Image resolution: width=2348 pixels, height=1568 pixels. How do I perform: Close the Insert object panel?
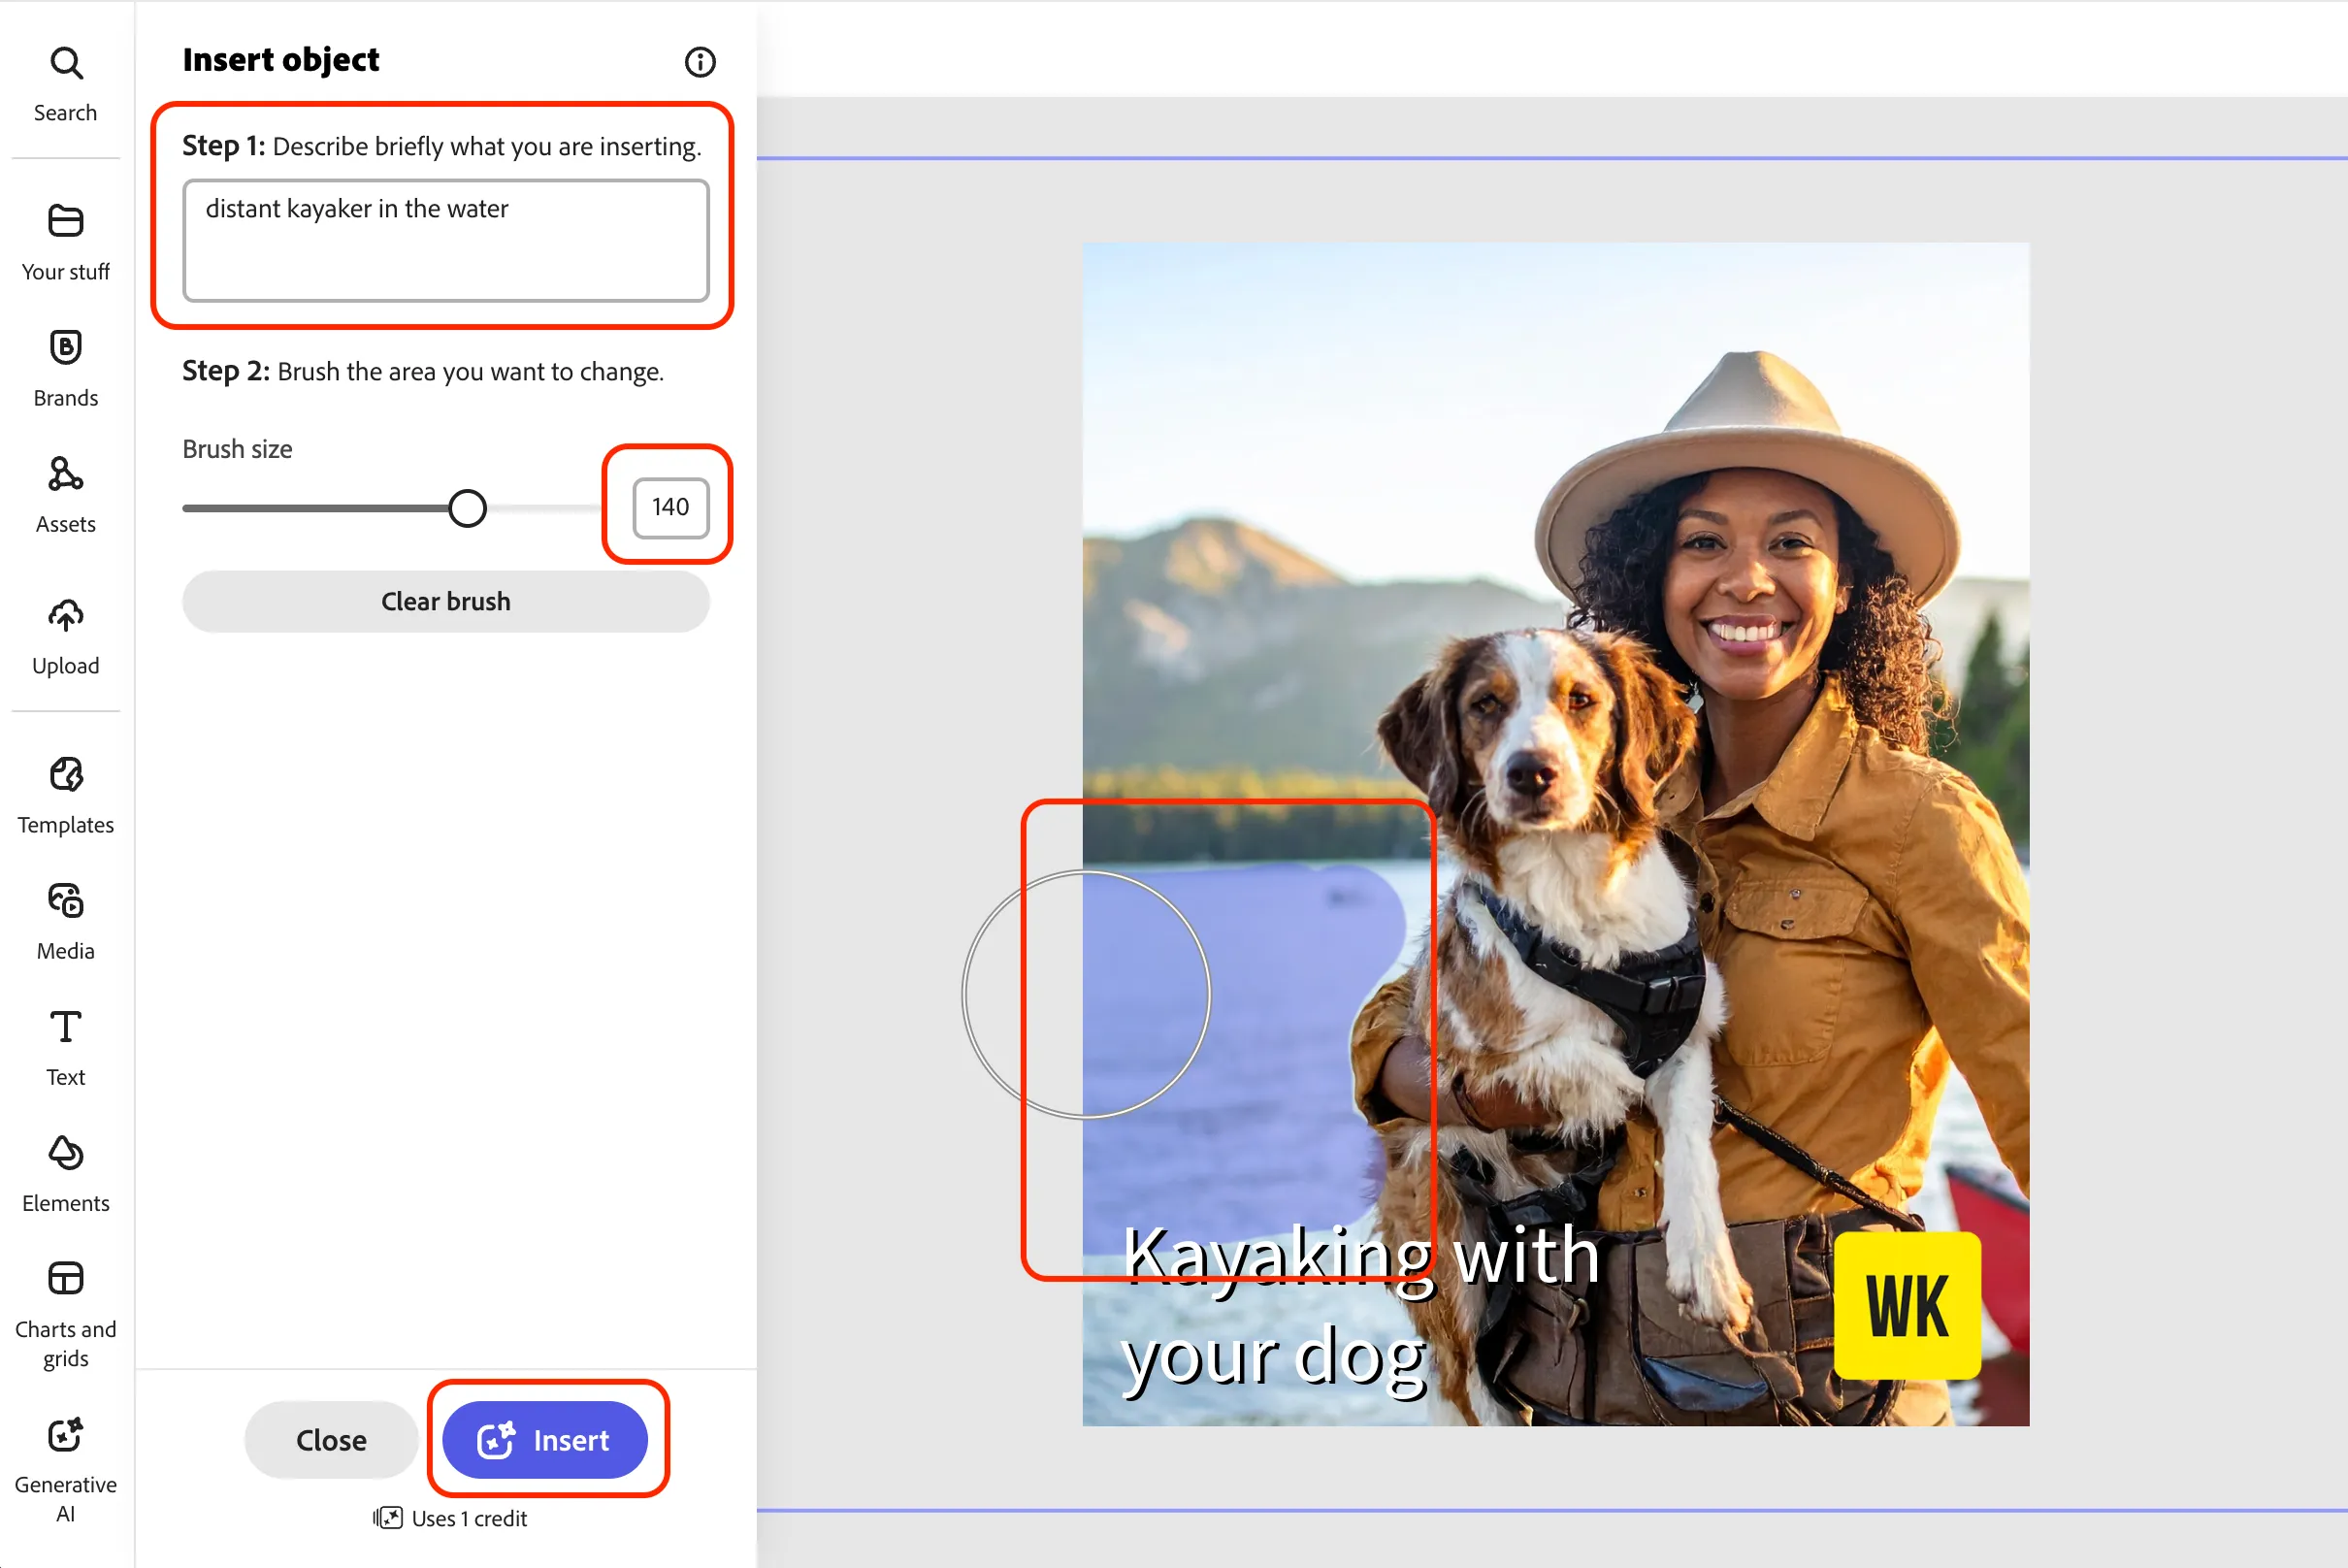click(331, 1440)
